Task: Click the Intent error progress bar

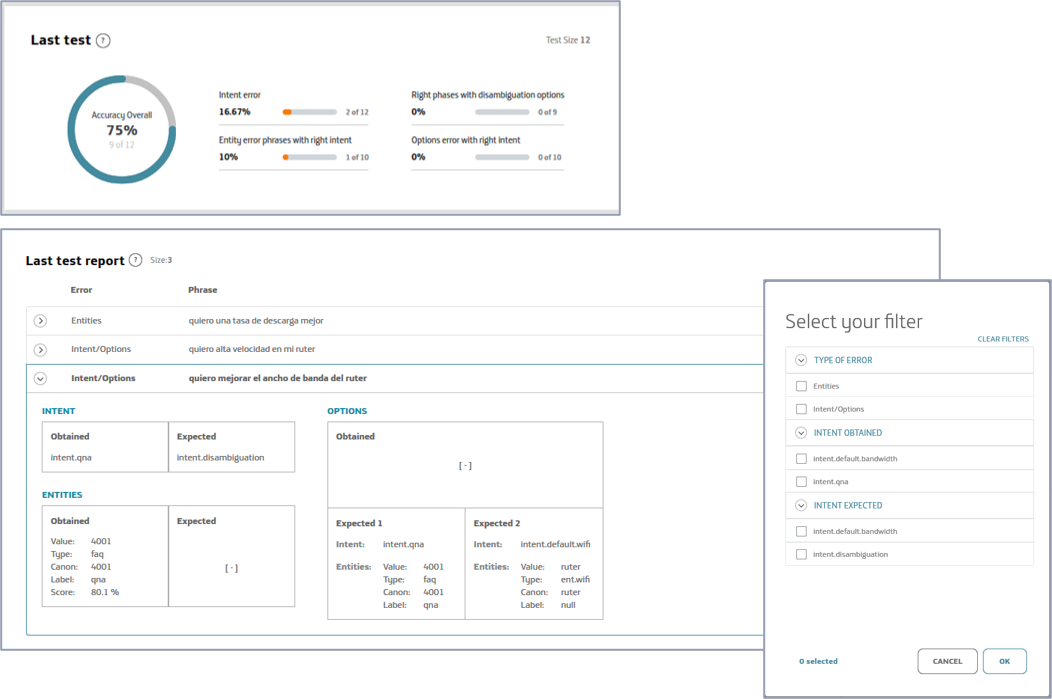Action: coord(309,112)
